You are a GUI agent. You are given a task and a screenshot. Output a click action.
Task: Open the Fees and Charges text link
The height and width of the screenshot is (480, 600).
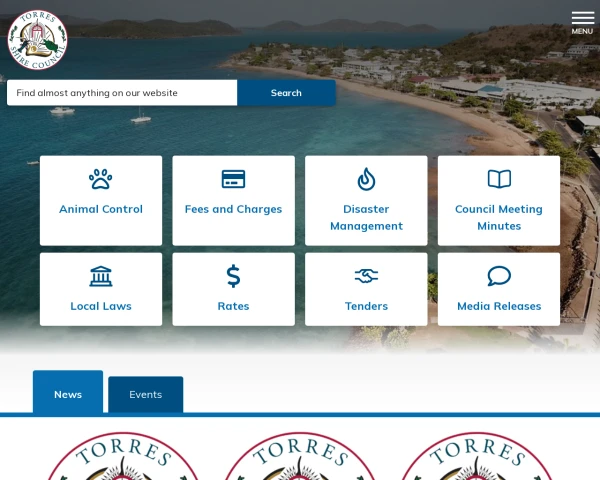pyautogui.click(x=233, y=209)
